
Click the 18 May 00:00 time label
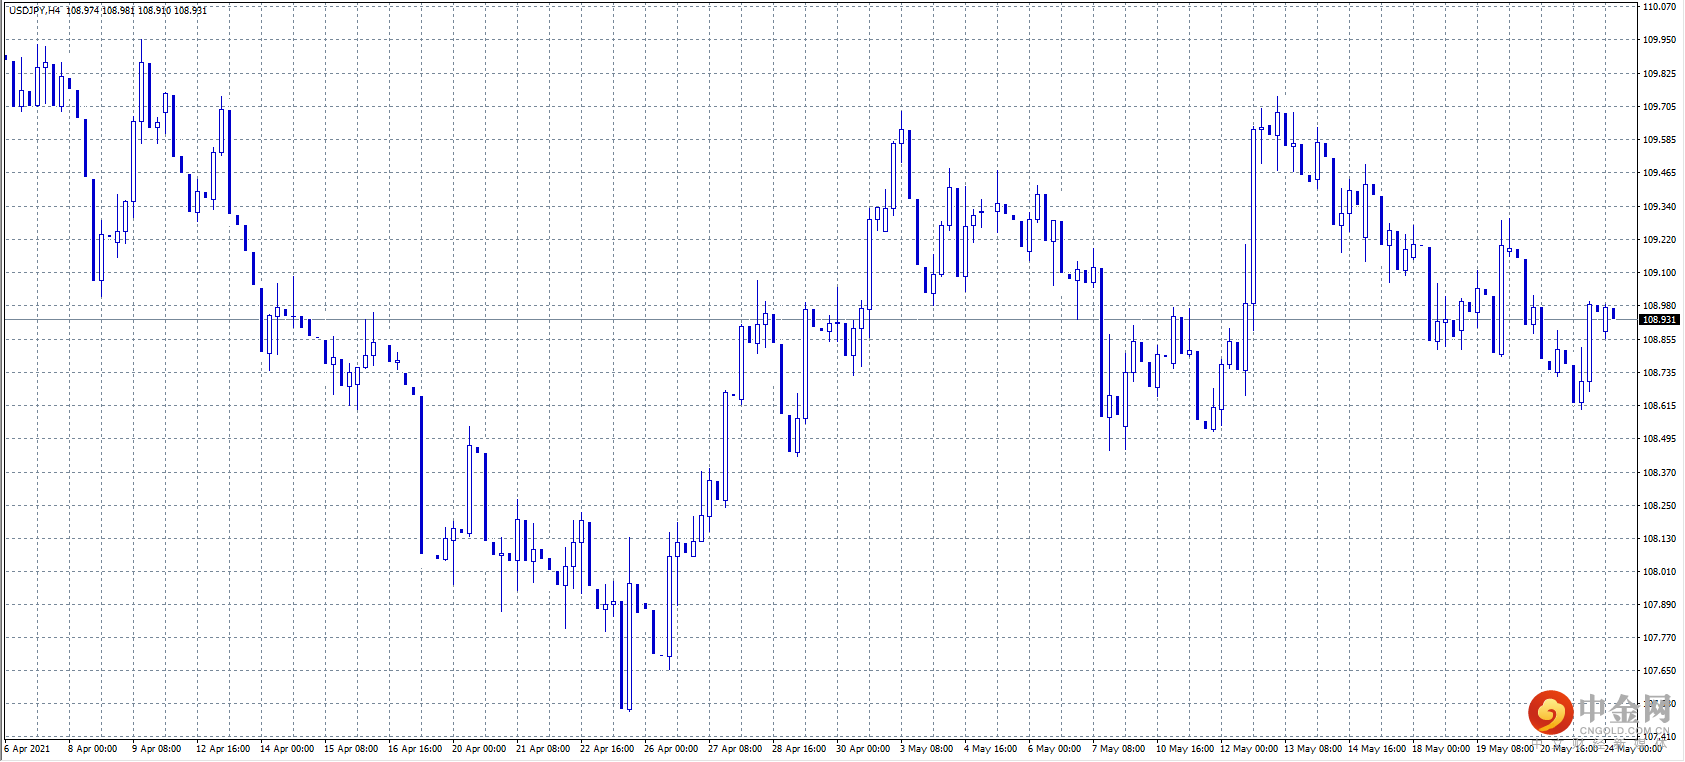pos(1441,749)
